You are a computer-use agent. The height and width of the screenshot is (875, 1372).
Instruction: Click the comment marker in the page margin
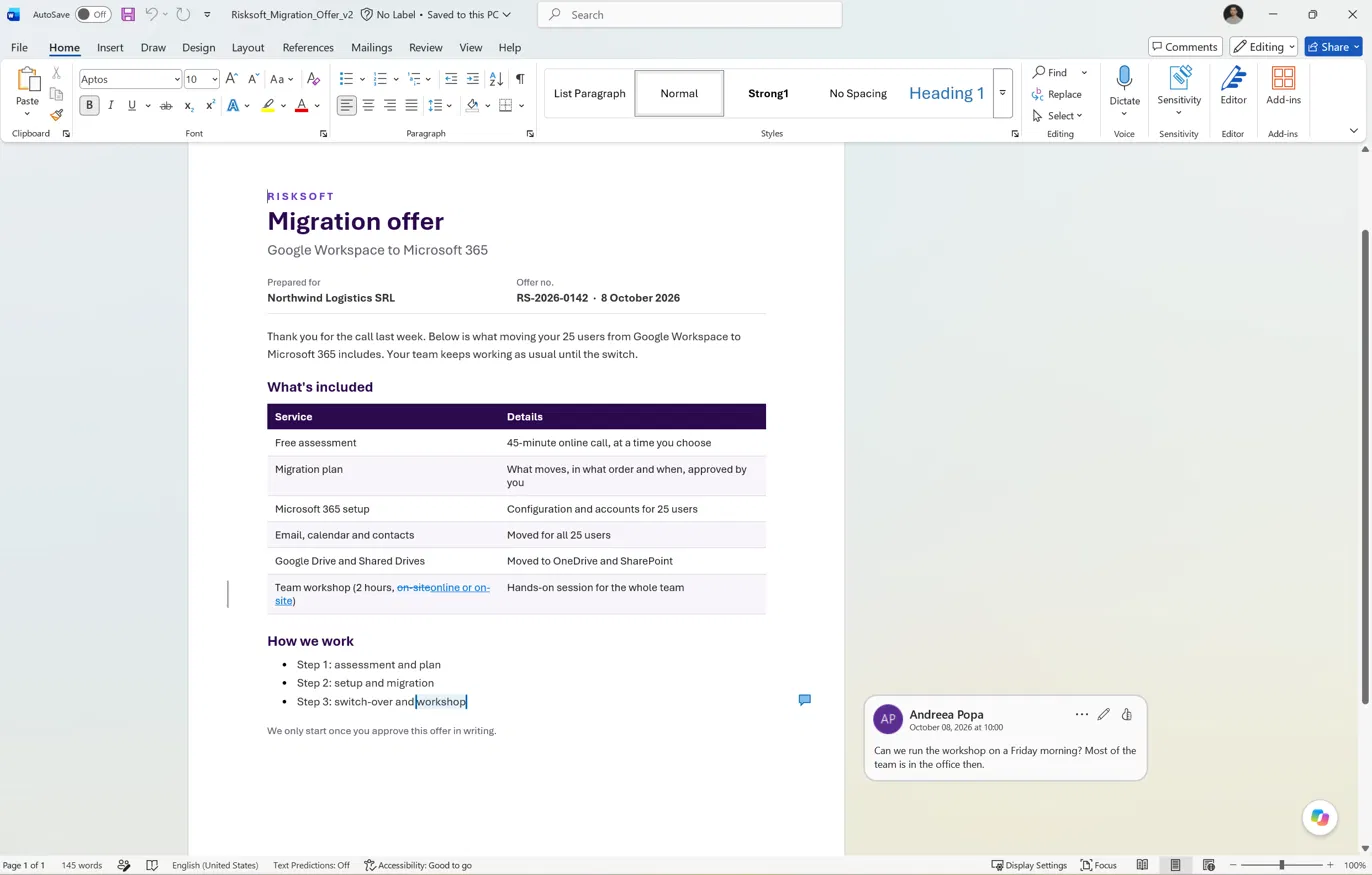click(804, 700)
